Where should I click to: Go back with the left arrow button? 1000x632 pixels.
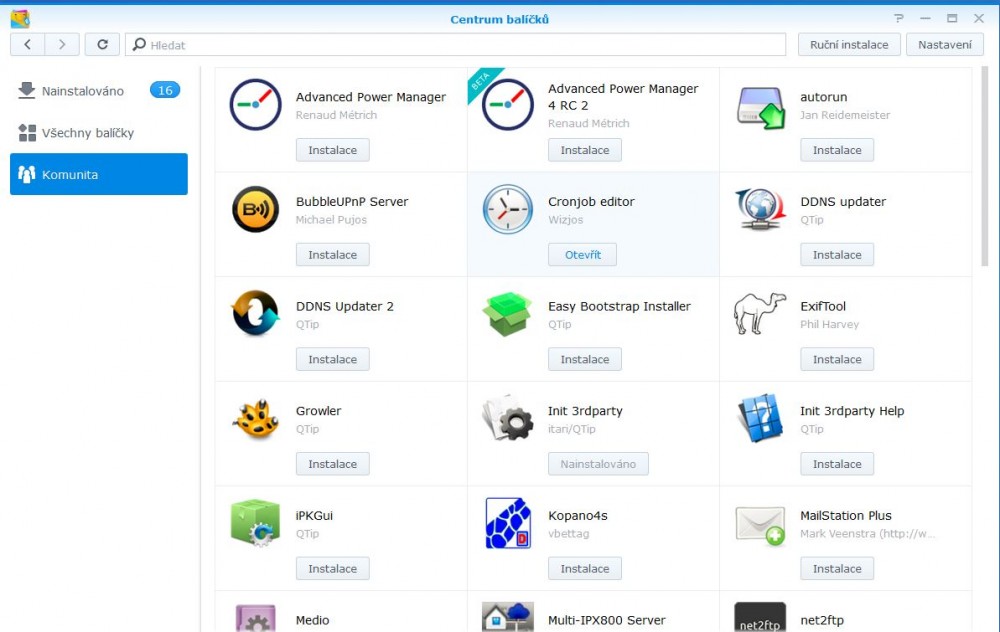point(27,44)
